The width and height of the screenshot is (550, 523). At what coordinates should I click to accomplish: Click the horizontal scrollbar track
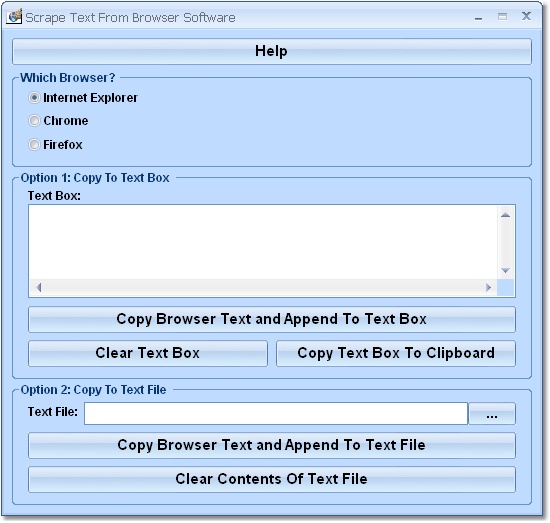pyautogui.click(x=263, y=288)
